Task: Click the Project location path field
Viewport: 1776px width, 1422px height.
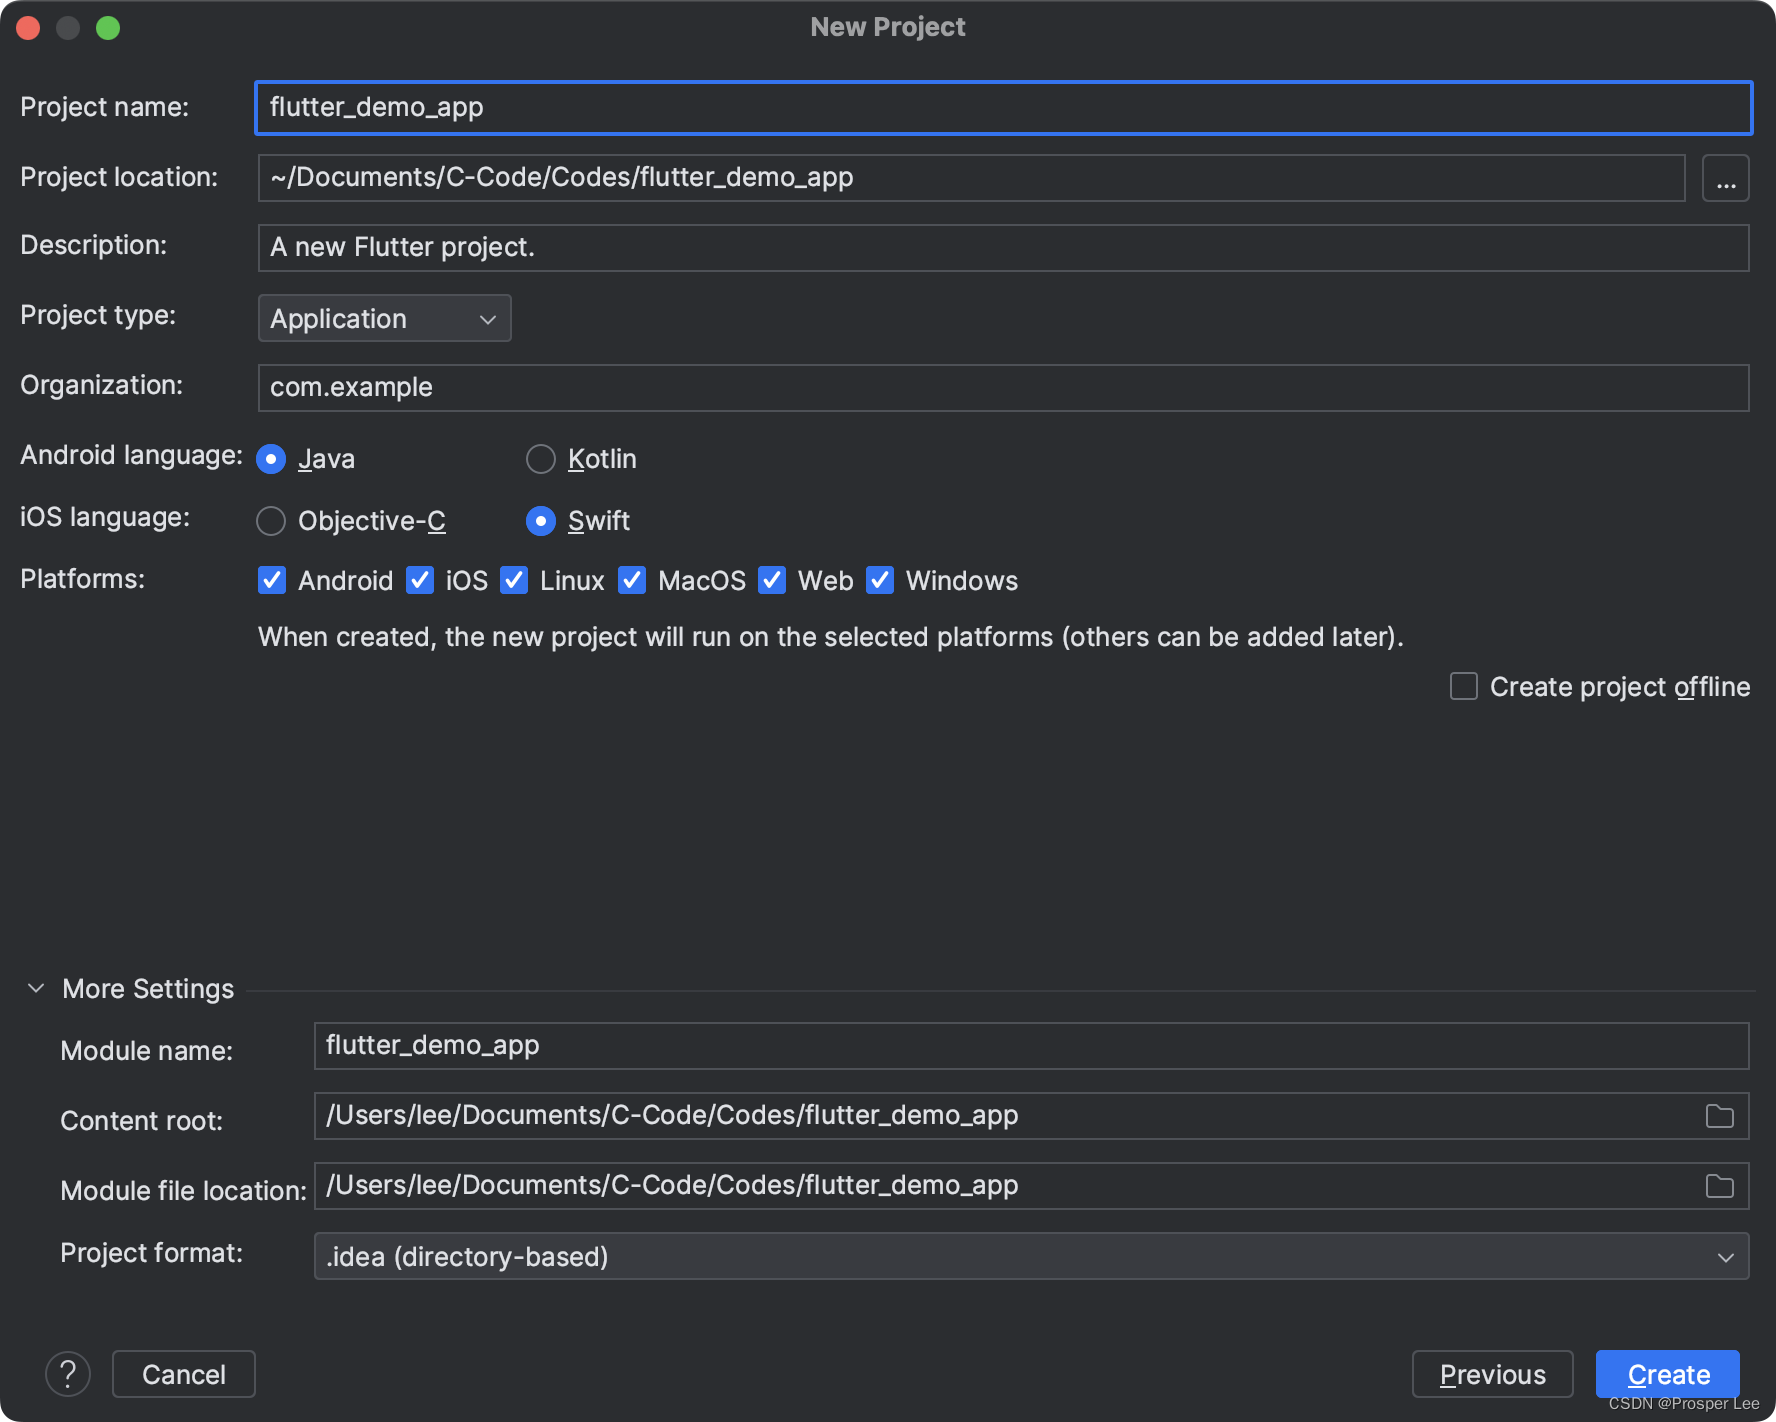Action: click(x=971, y=178)
